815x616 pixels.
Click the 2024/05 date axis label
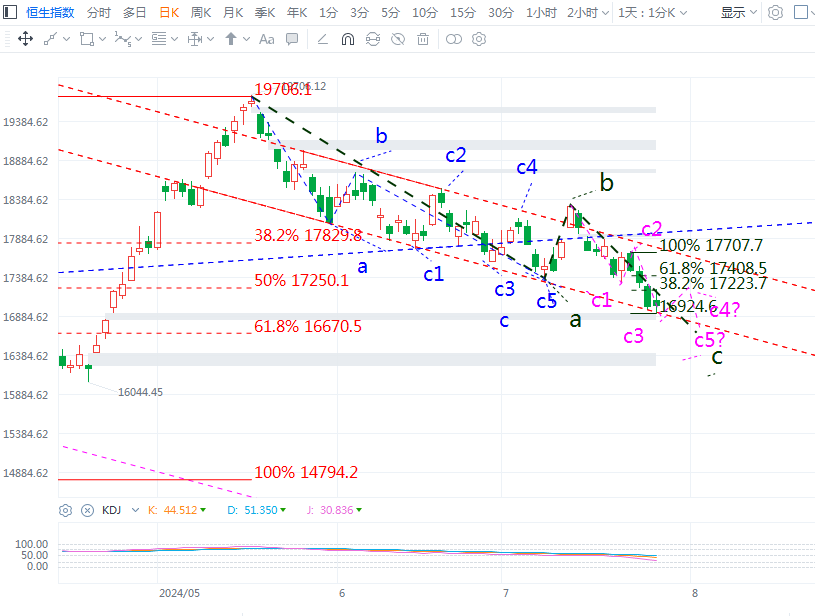click(179, 593)
